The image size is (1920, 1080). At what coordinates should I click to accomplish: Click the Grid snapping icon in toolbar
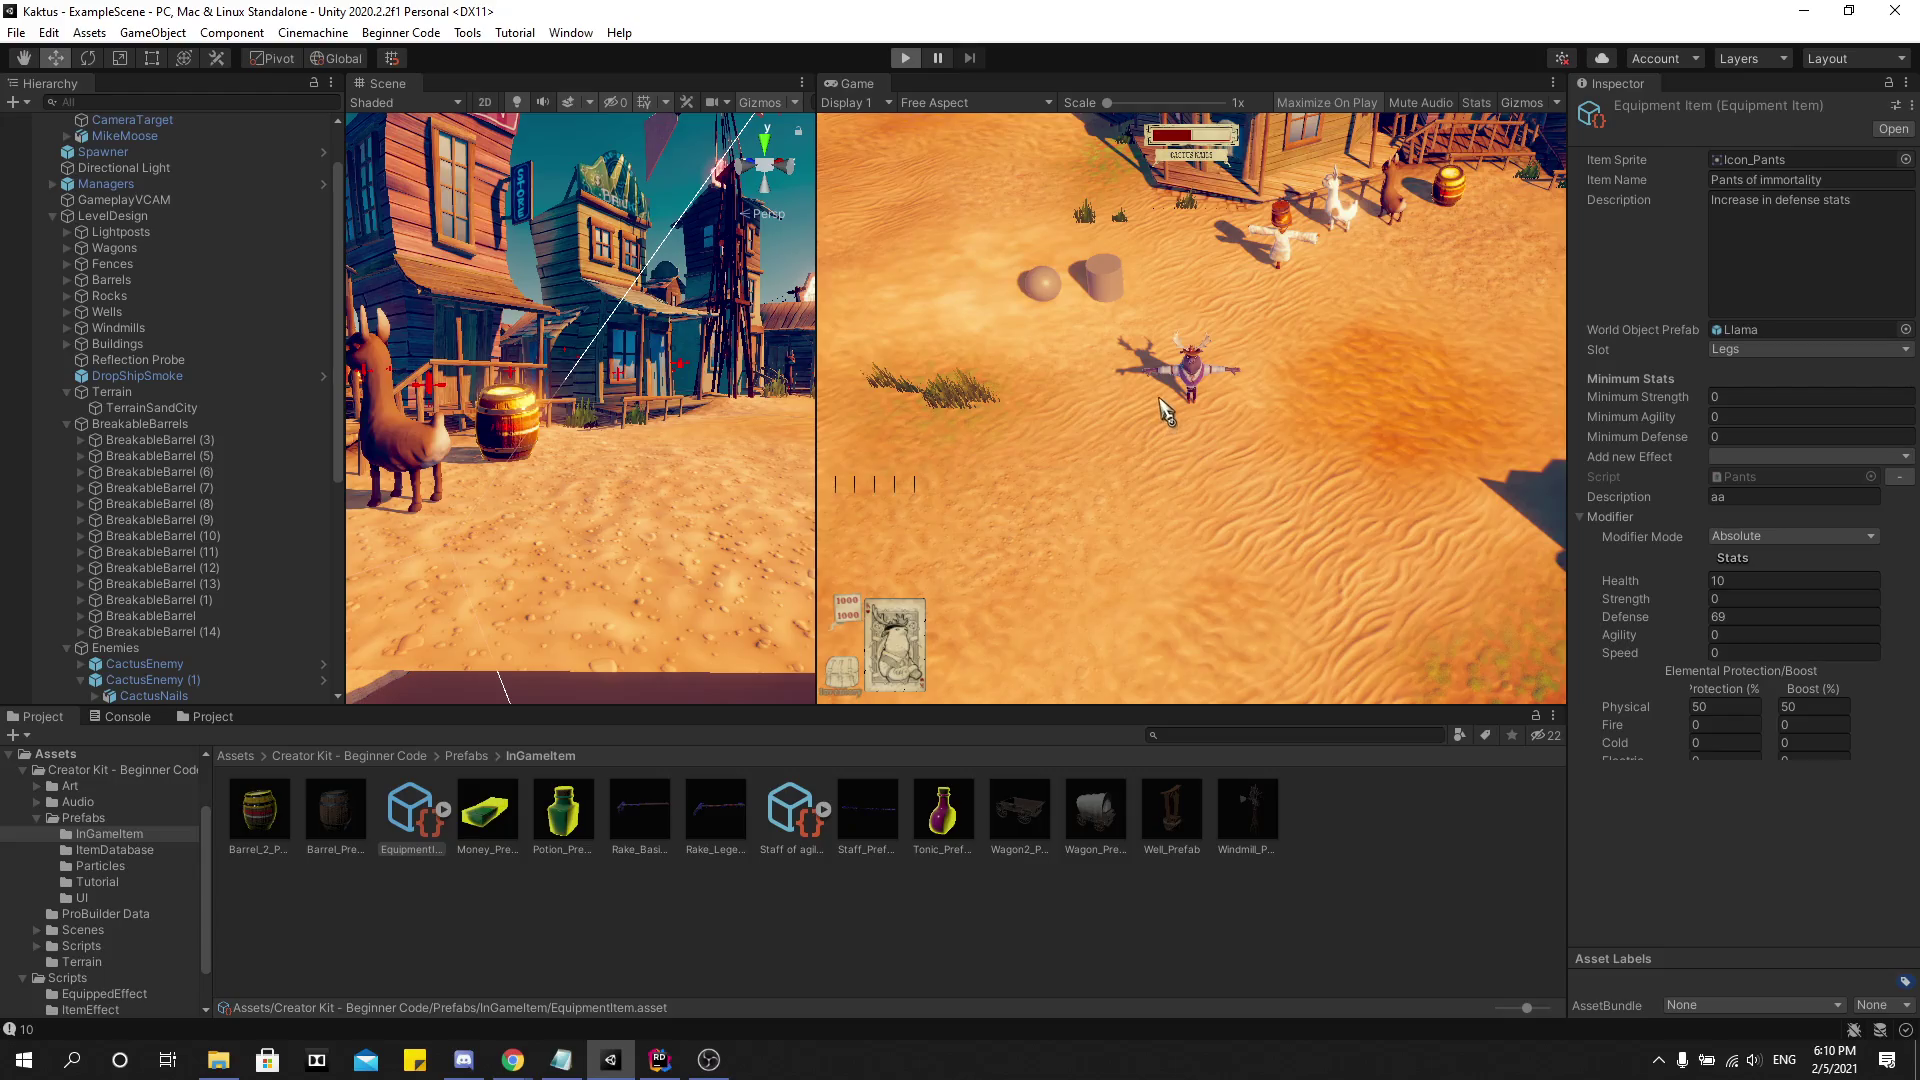coord(392,58)
